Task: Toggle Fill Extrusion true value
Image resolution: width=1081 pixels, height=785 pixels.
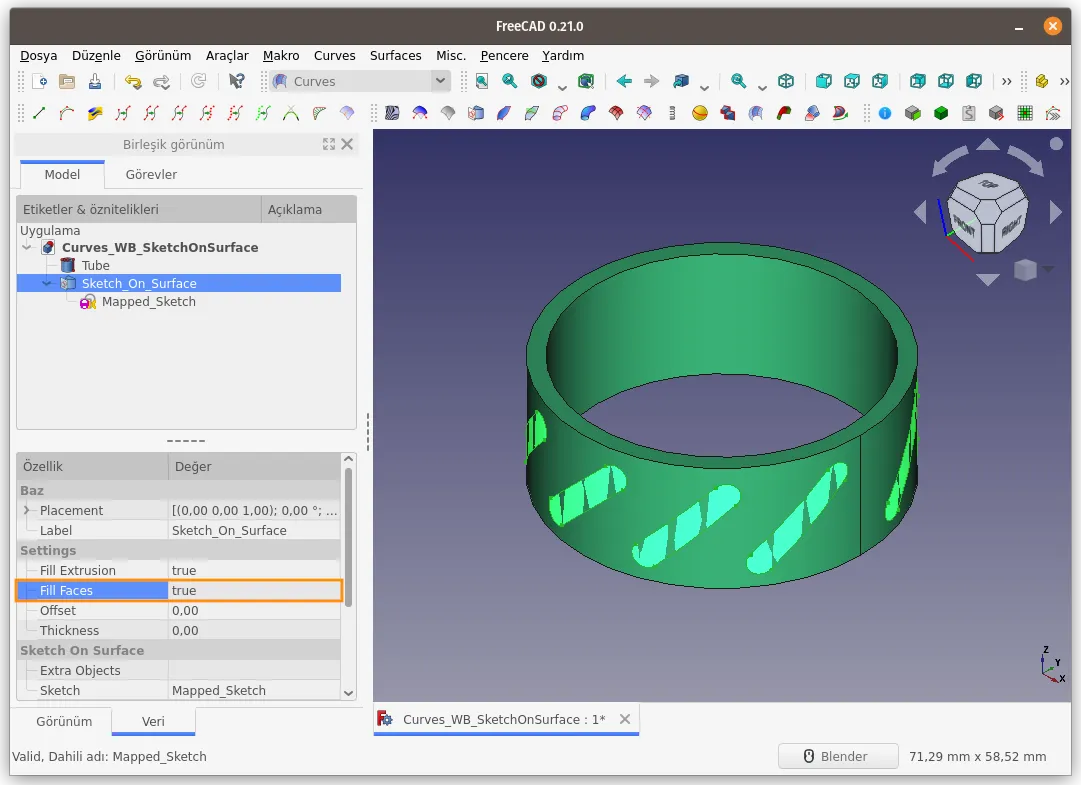Action: click(x=254, y=570)
